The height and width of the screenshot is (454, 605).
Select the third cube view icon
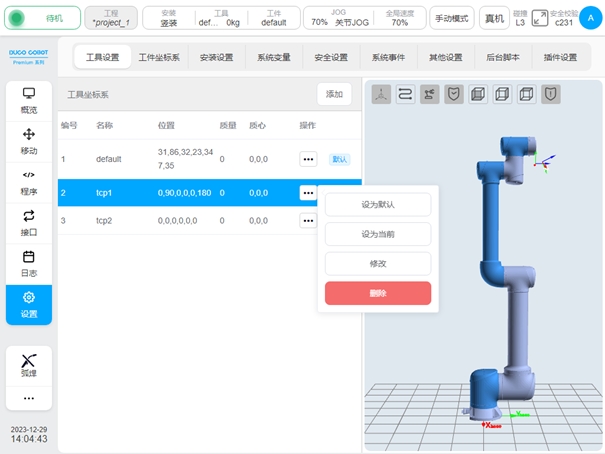526,94
